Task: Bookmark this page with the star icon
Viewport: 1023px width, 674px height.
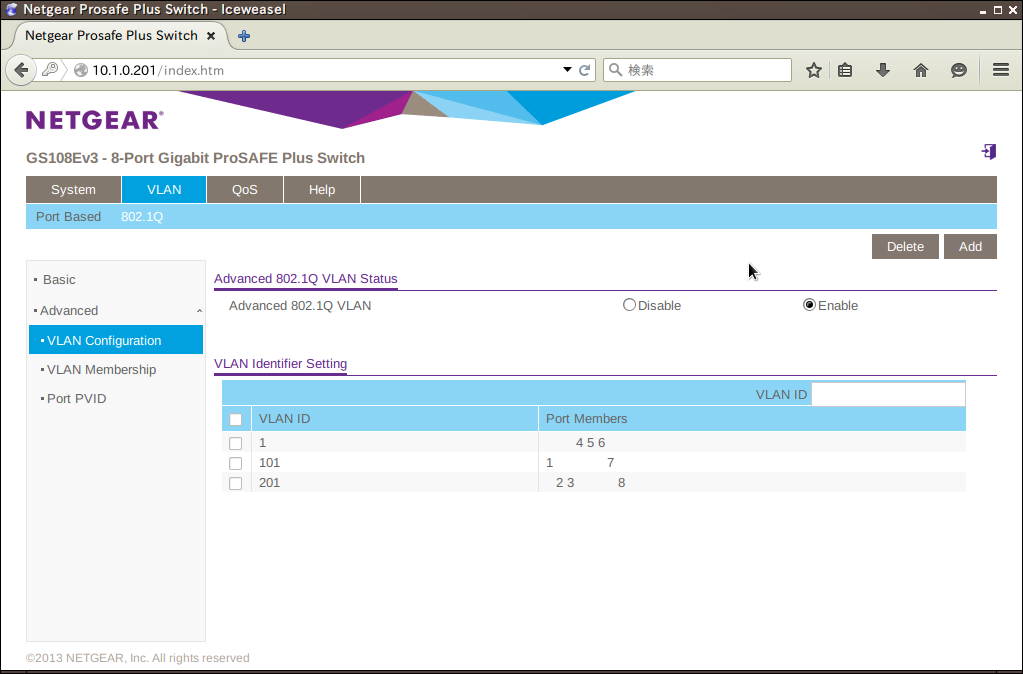Action: point(814,70)
